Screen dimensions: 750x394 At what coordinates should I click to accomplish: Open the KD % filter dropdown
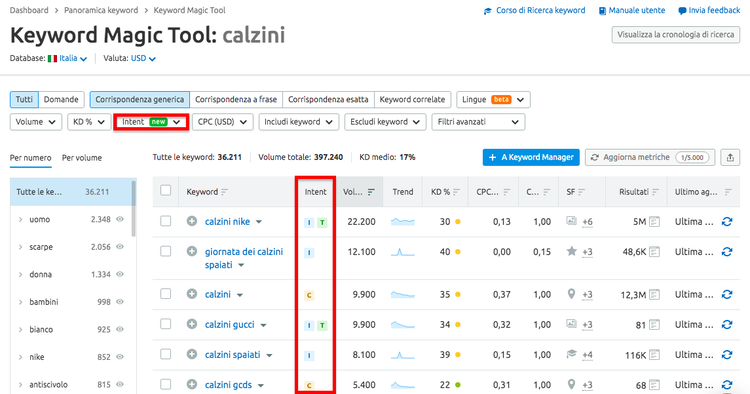click(x=89, y=122)
